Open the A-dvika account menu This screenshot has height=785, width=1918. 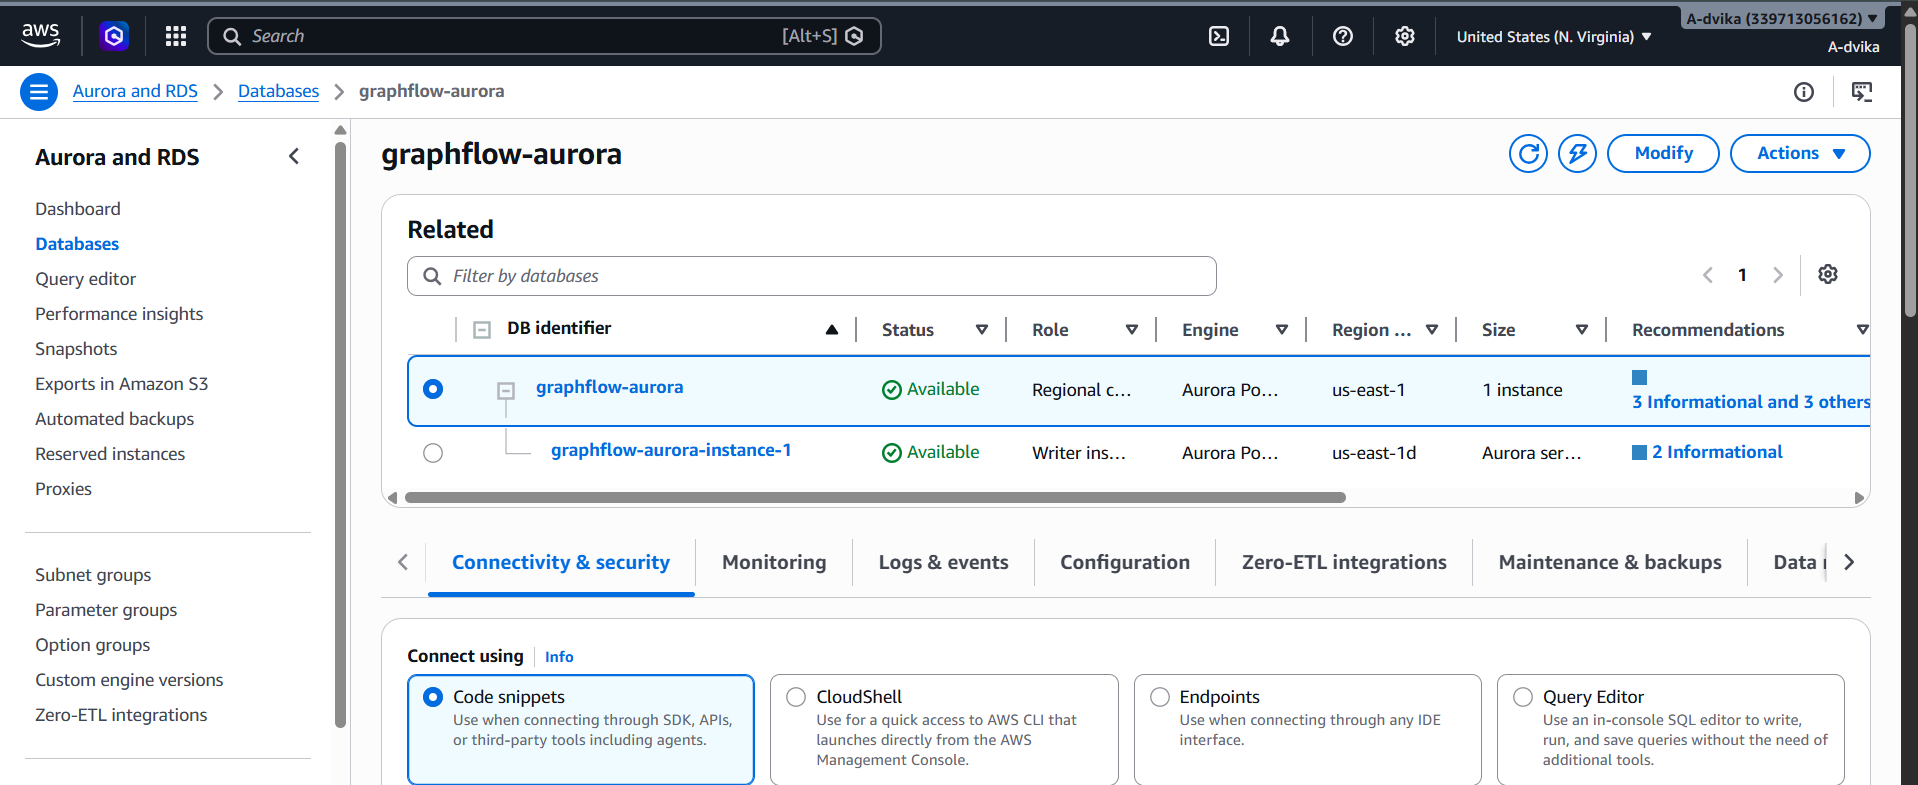tap(1782, 18)
